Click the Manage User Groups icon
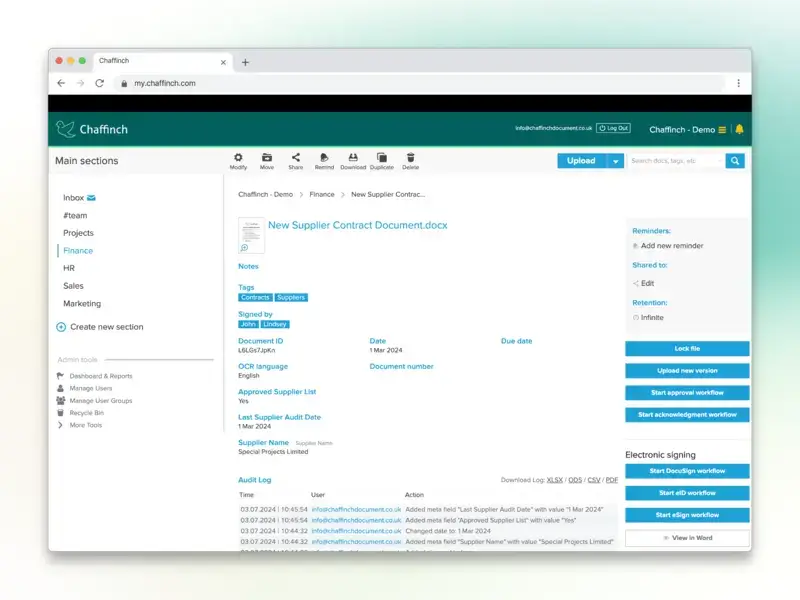The image size is (800, 600). [61, 401]
